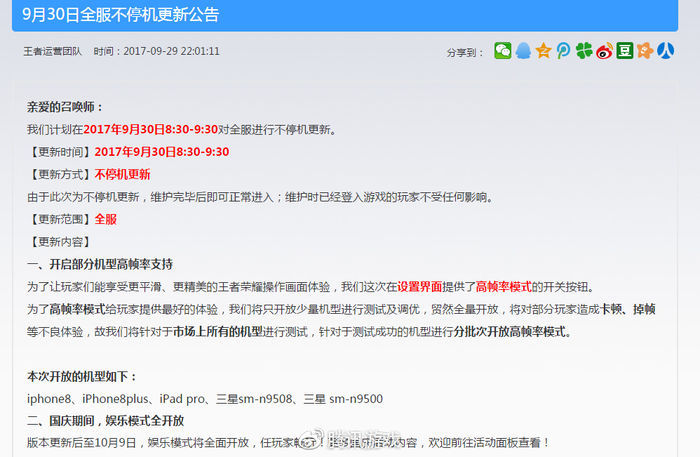Click red text 设置界面
The height and width of the screenshot is (457, 700).
pyautogui.click(x=420, y=287)
